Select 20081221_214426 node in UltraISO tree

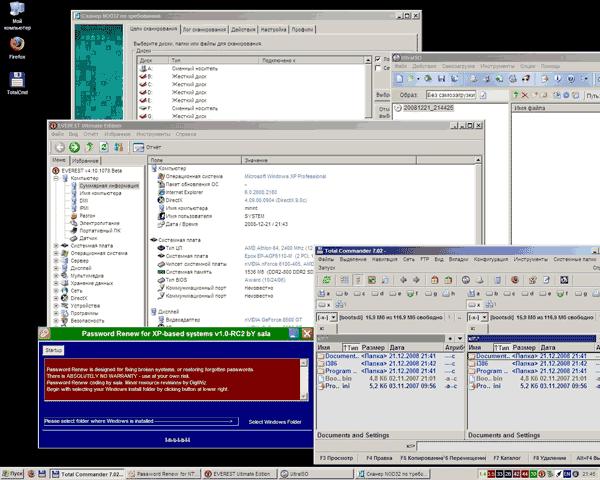(428, 108)
